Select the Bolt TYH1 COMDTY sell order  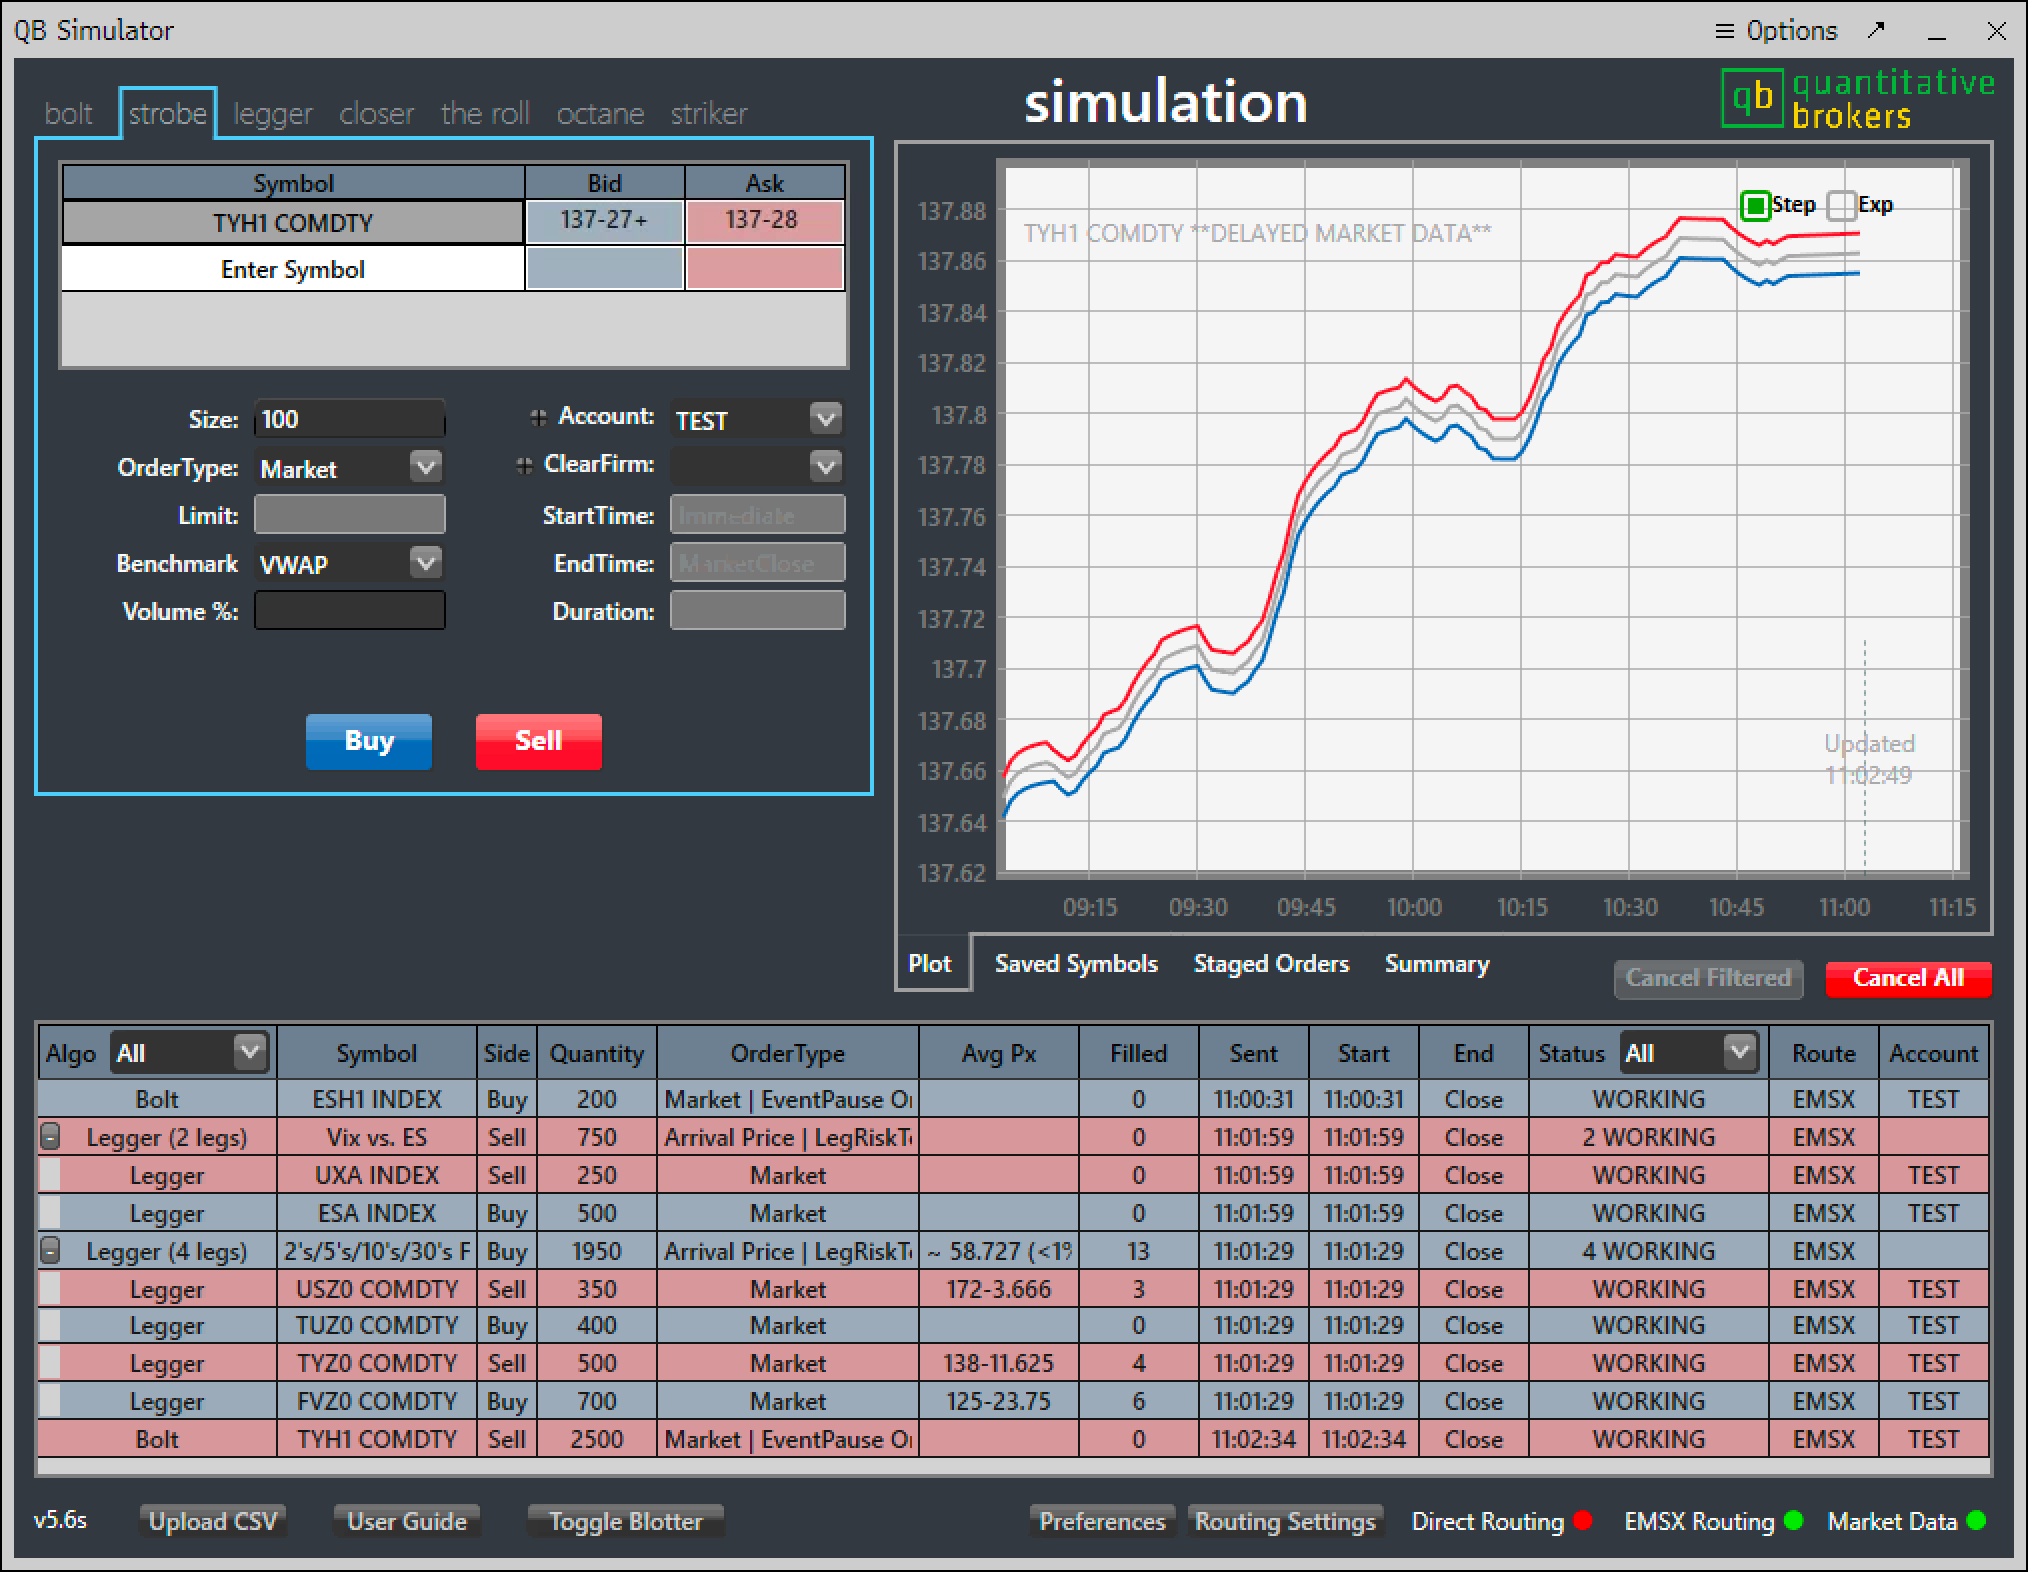click(1013, 1439)
